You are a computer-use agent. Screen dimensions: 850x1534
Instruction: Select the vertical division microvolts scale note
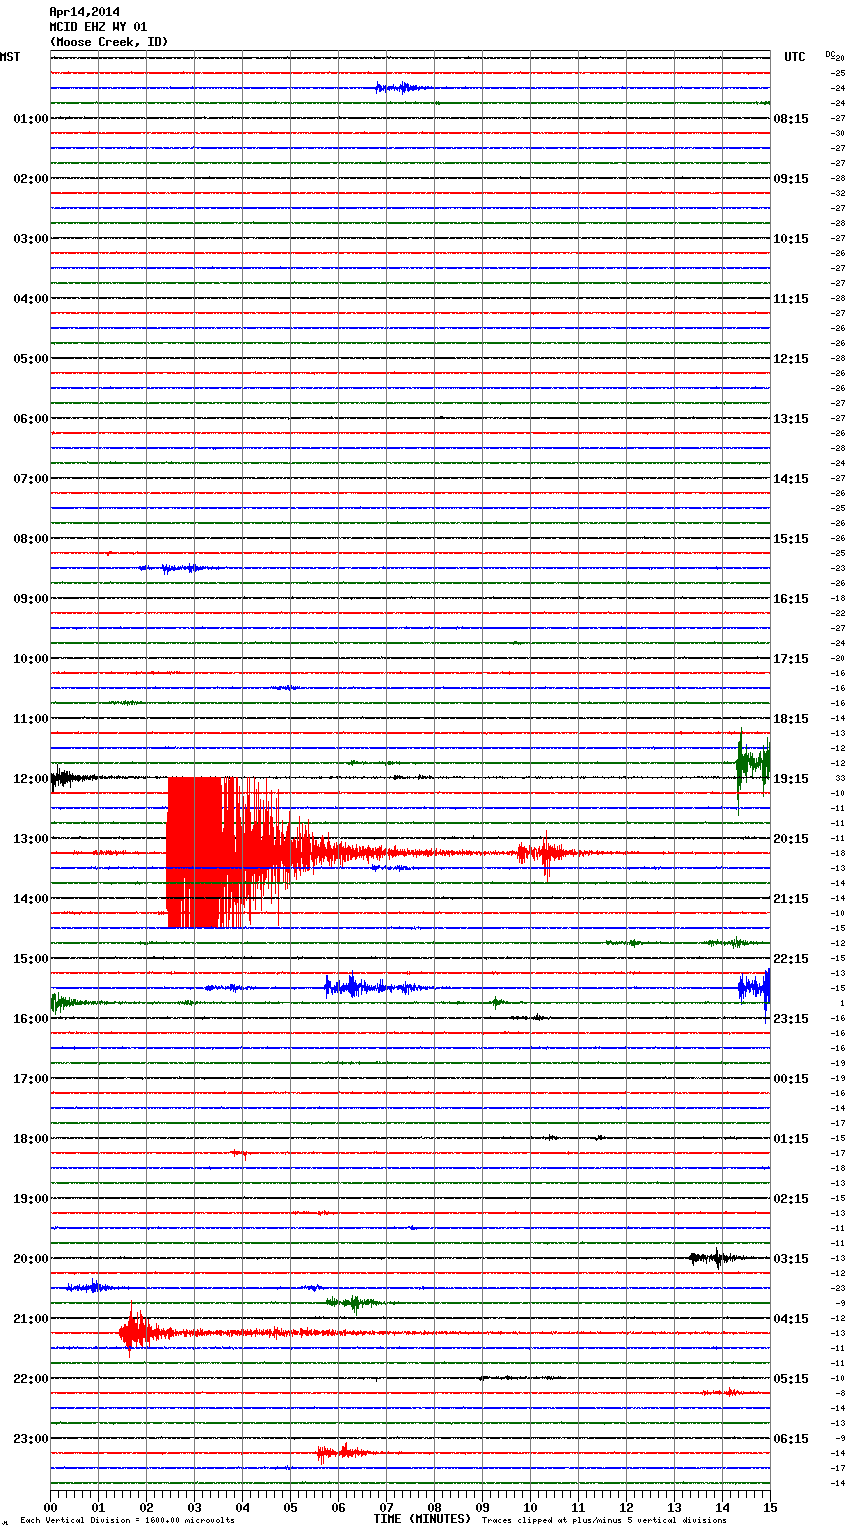point(127,1520)
